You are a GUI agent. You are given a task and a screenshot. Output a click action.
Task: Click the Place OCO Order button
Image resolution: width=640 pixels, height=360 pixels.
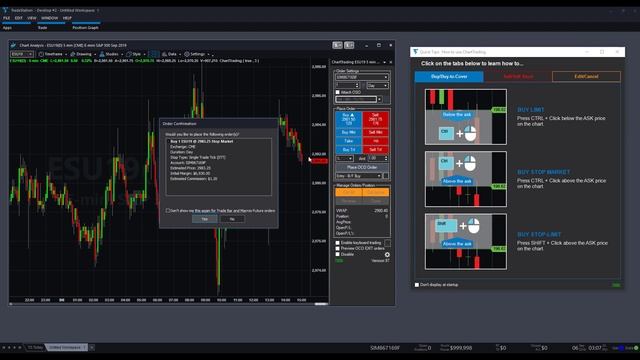pos(362,167)
